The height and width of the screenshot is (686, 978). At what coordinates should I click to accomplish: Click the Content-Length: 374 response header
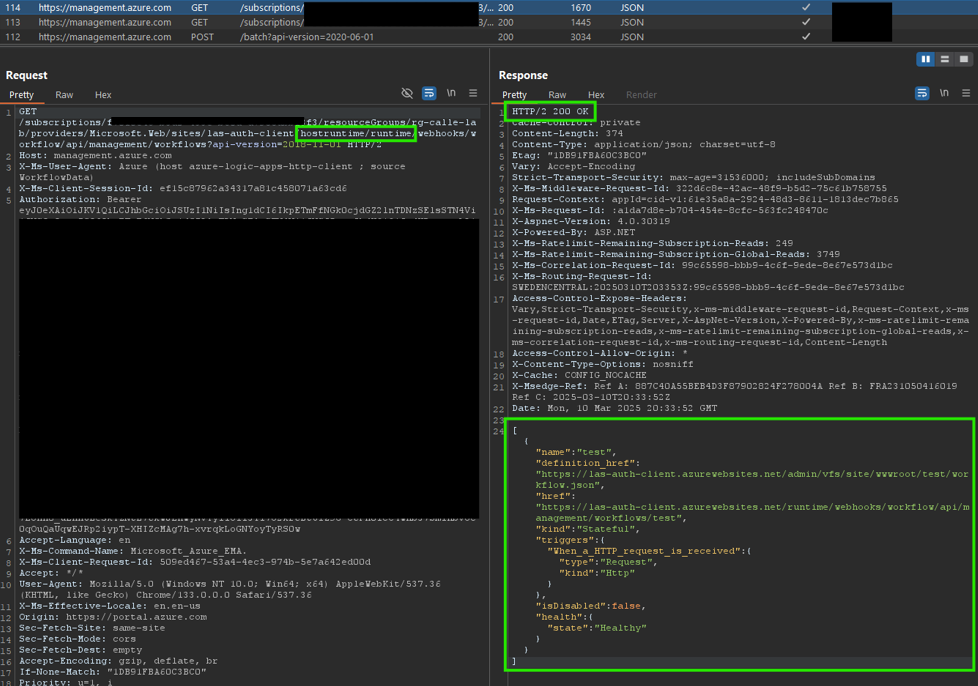click(x=568, y=133)
